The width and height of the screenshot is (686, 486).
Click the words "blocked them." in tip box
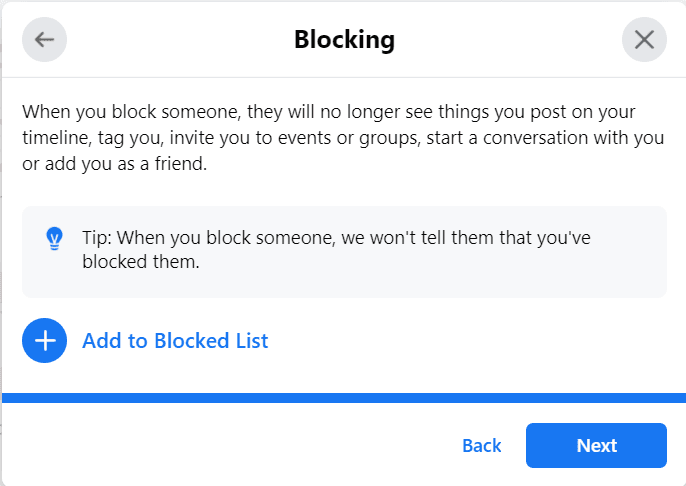(x=141, y=262)
